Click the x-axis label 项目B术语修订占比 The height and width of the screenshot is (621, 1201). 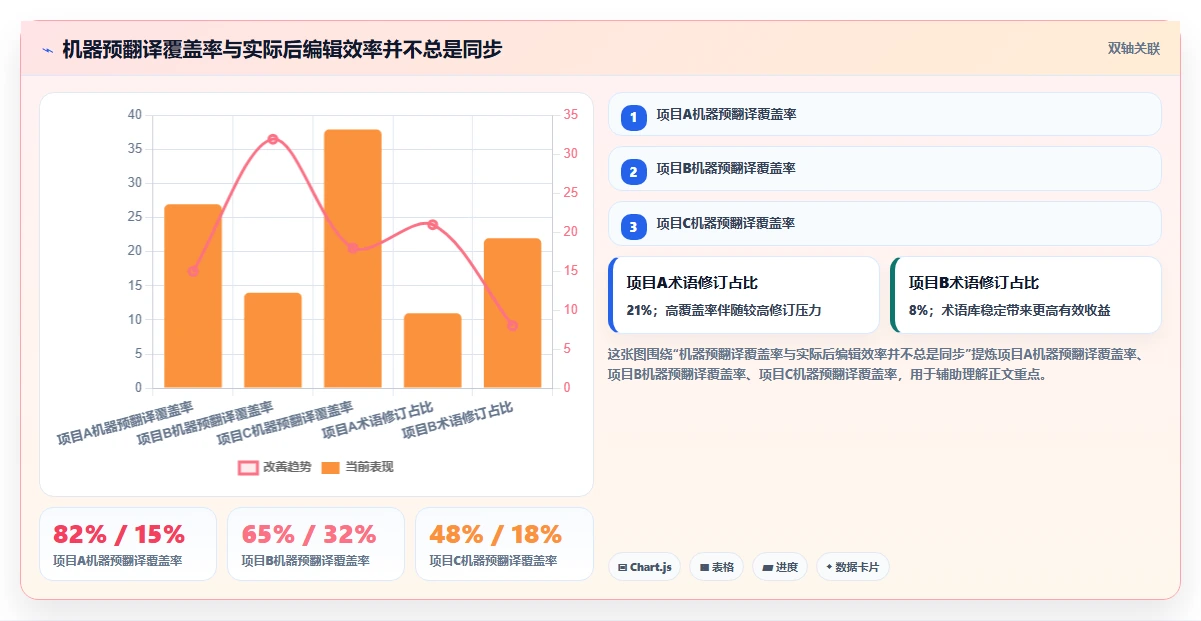[457, 421]
